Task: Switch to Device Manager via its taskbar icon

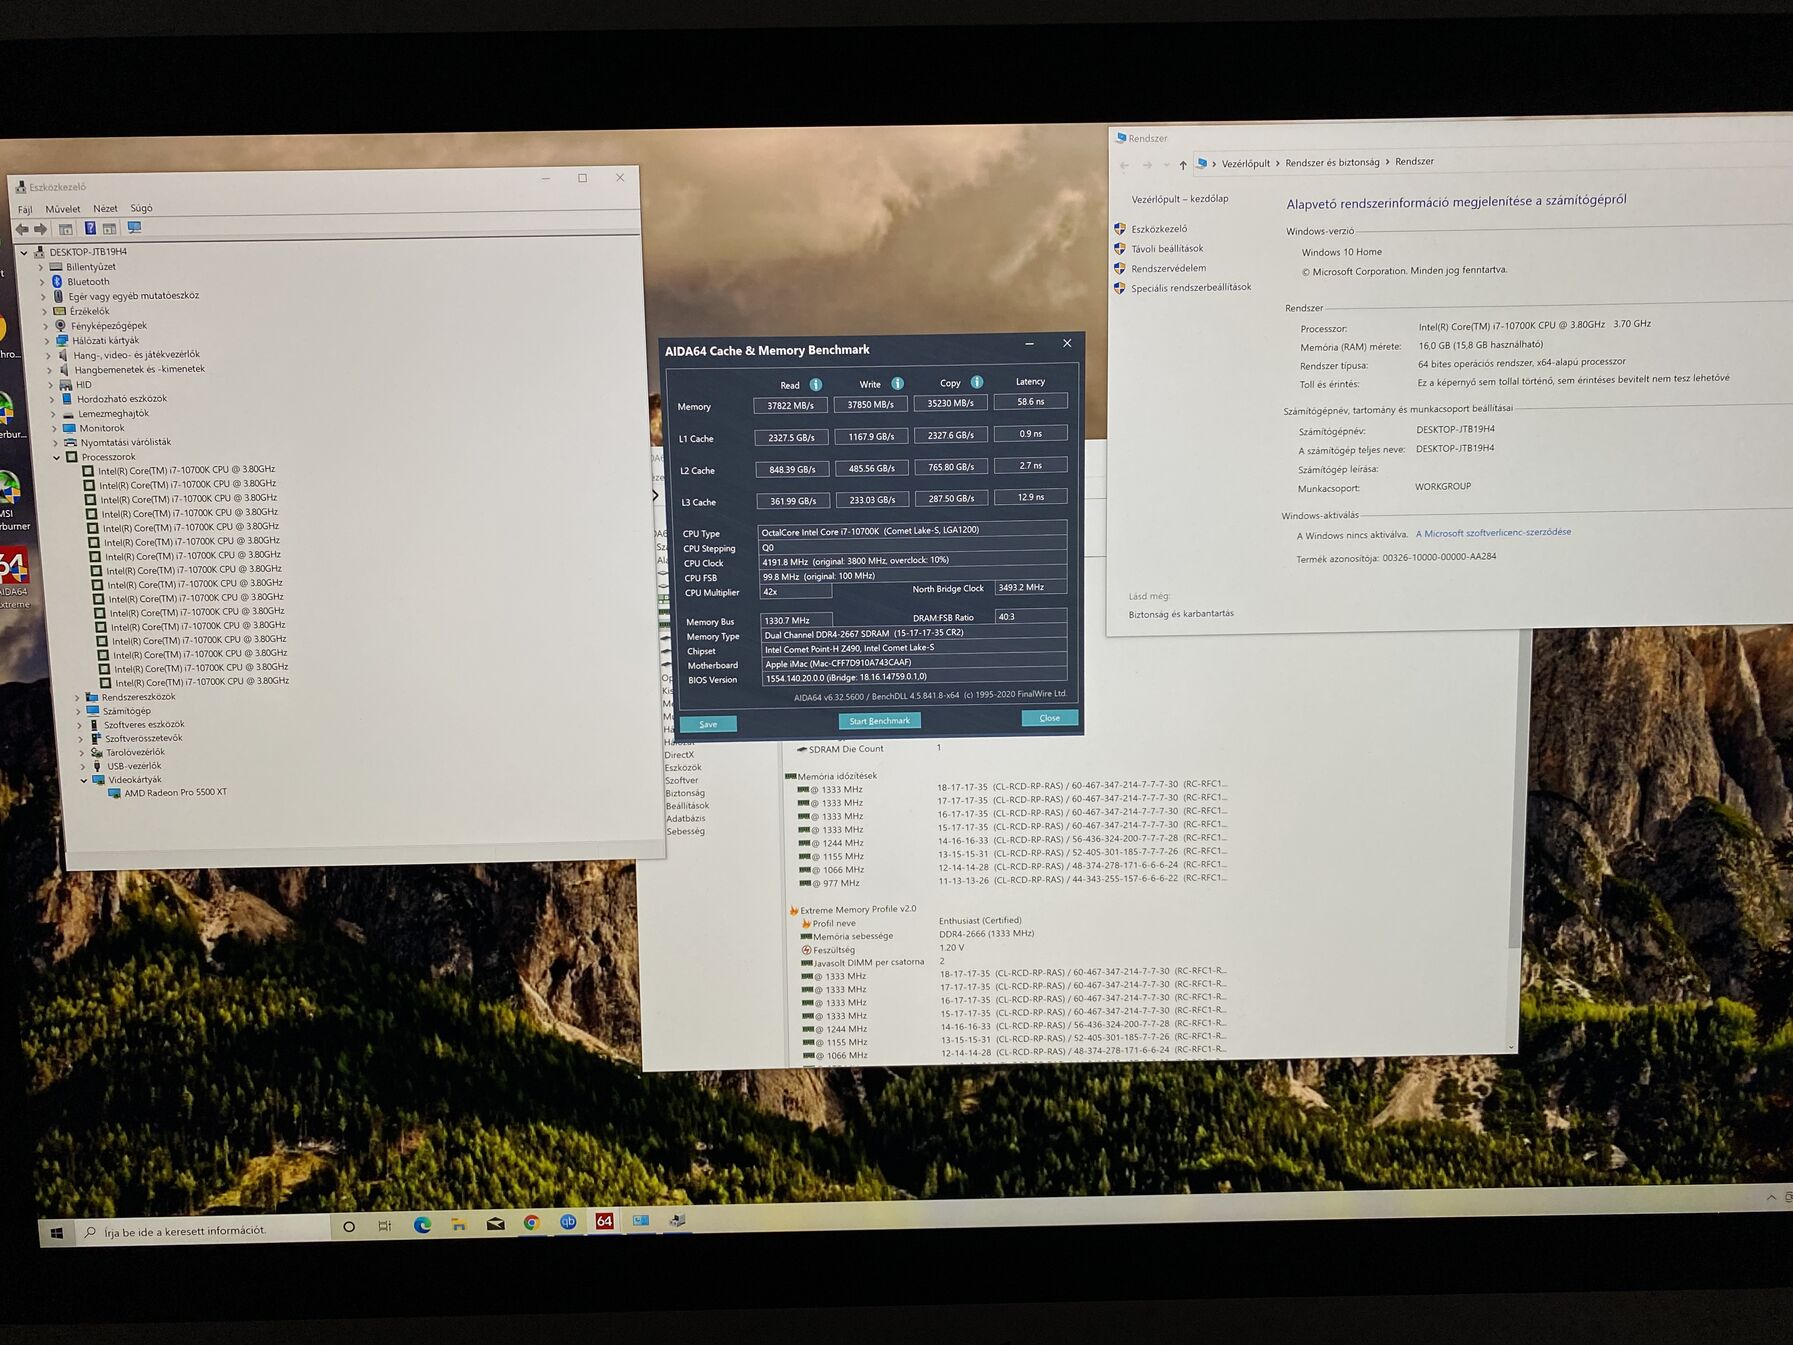Action: (677, 1220)
